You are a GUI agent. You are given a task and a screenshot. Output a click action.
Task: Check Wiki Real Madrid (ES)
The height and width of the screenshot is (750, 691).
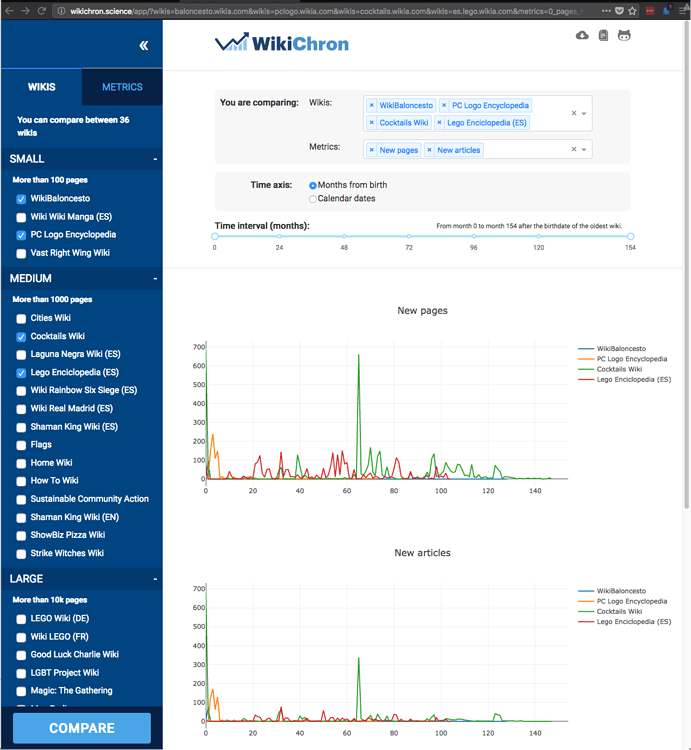21,409
